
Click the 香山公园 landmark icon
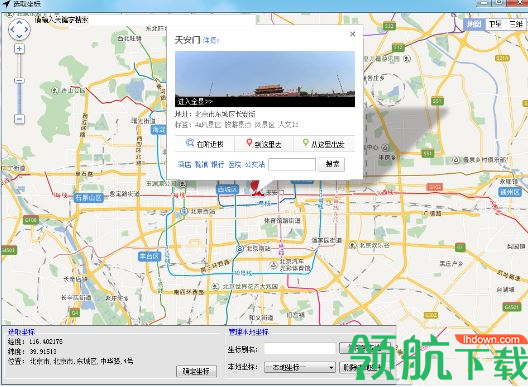click(x=55, y=90)
